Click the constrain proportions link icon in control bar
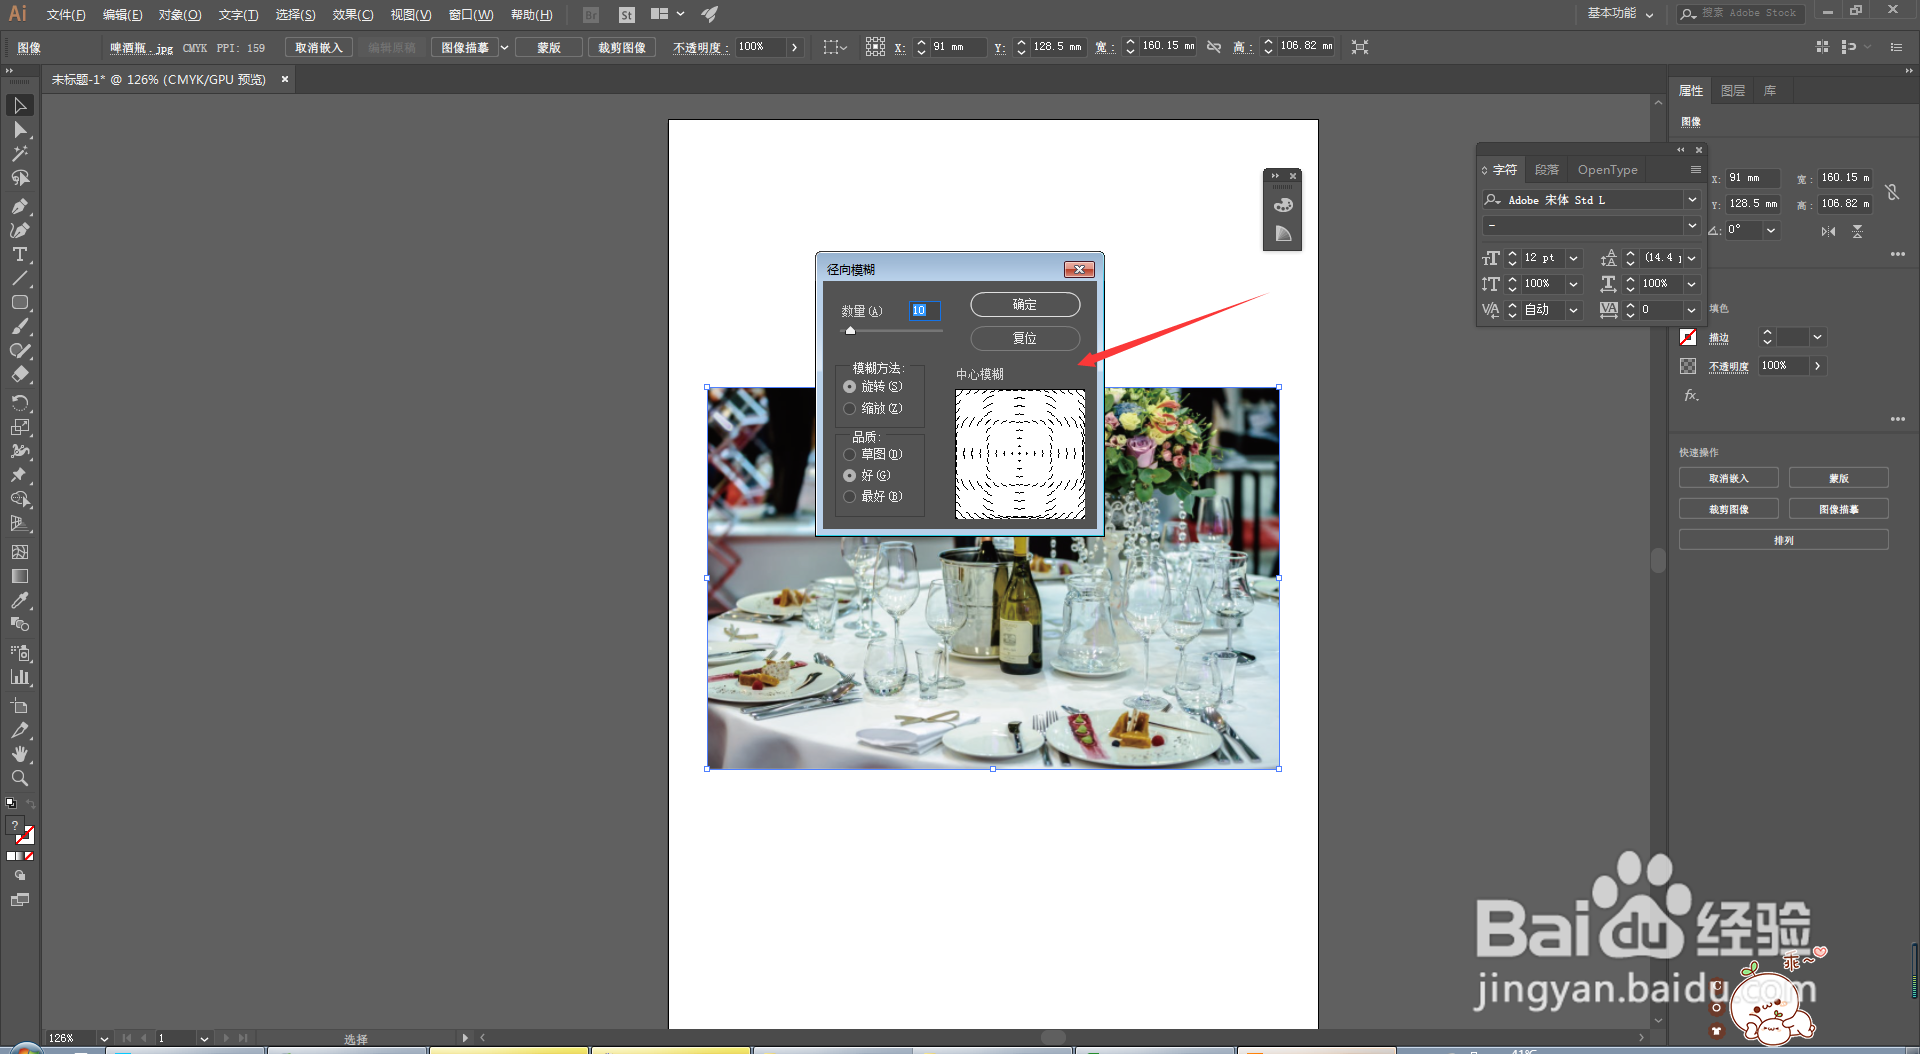 click(x=1214, y=47)
